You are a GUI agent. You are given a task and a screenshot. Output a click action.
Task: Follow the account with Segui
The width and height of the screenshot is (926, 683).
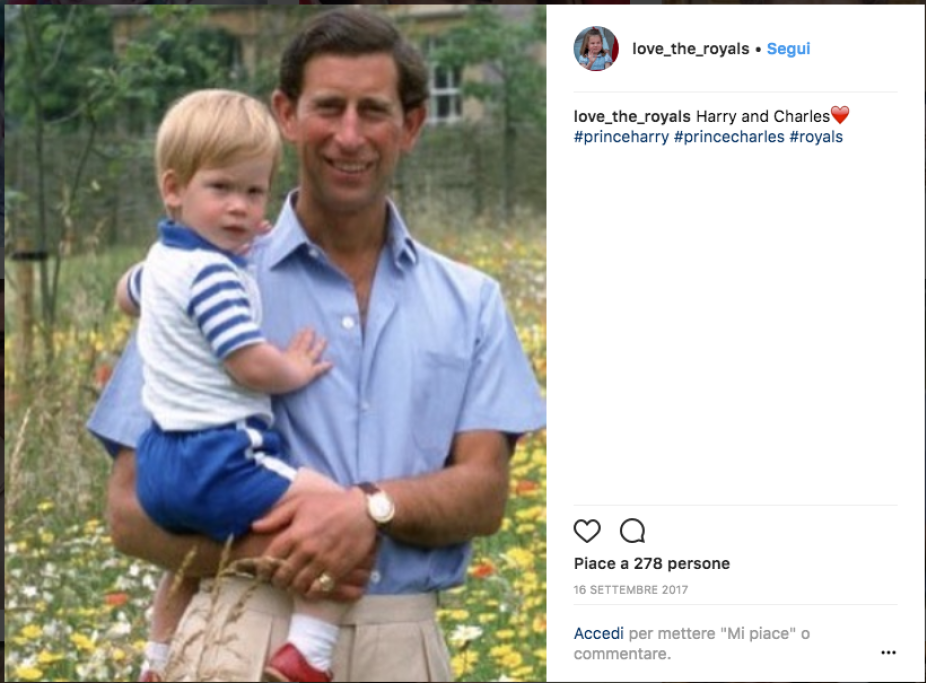pos(788,49)
